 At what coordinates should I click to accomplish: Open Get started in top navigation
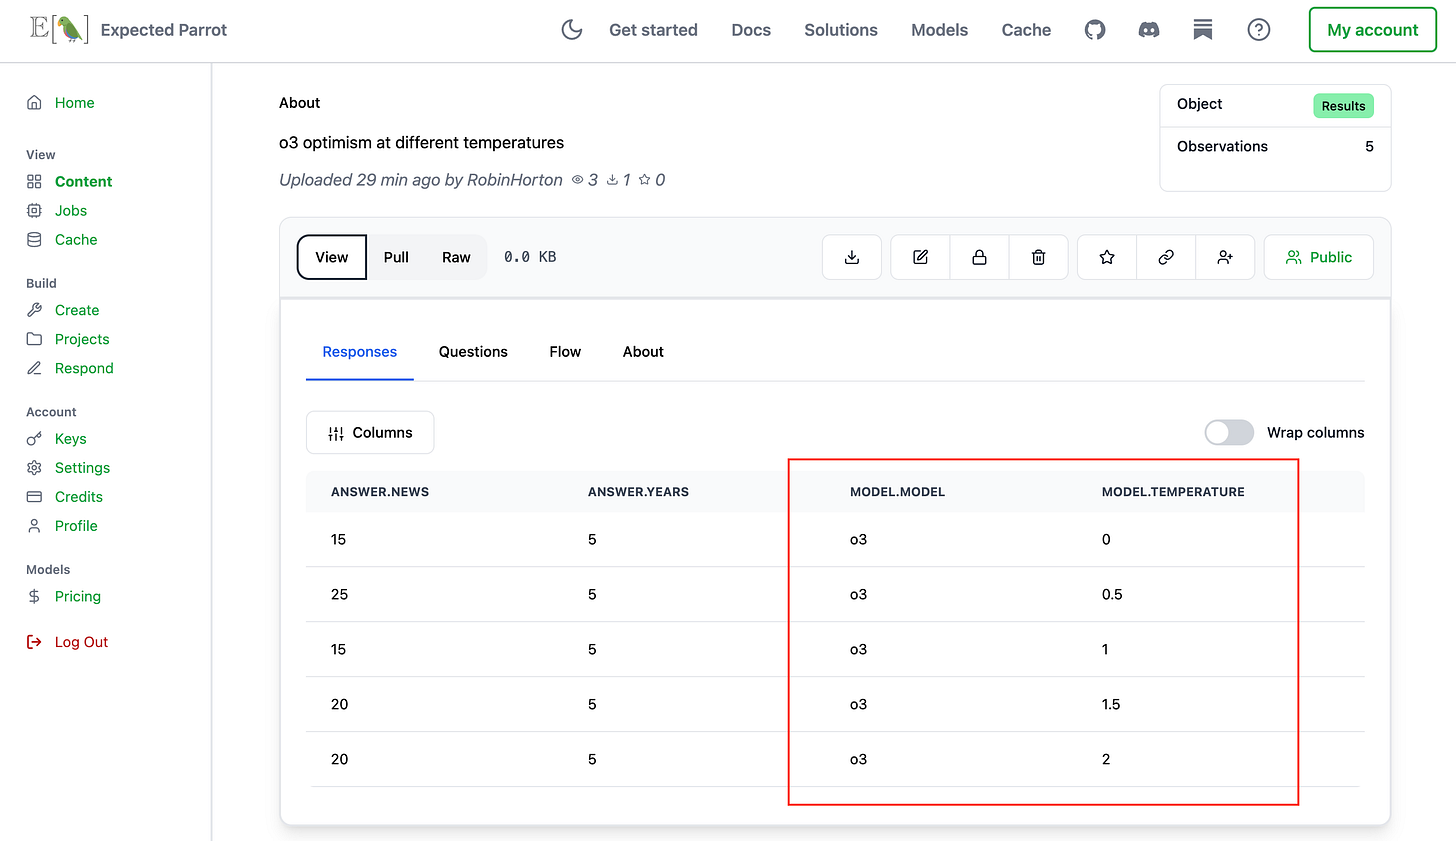tap(653, 30)
